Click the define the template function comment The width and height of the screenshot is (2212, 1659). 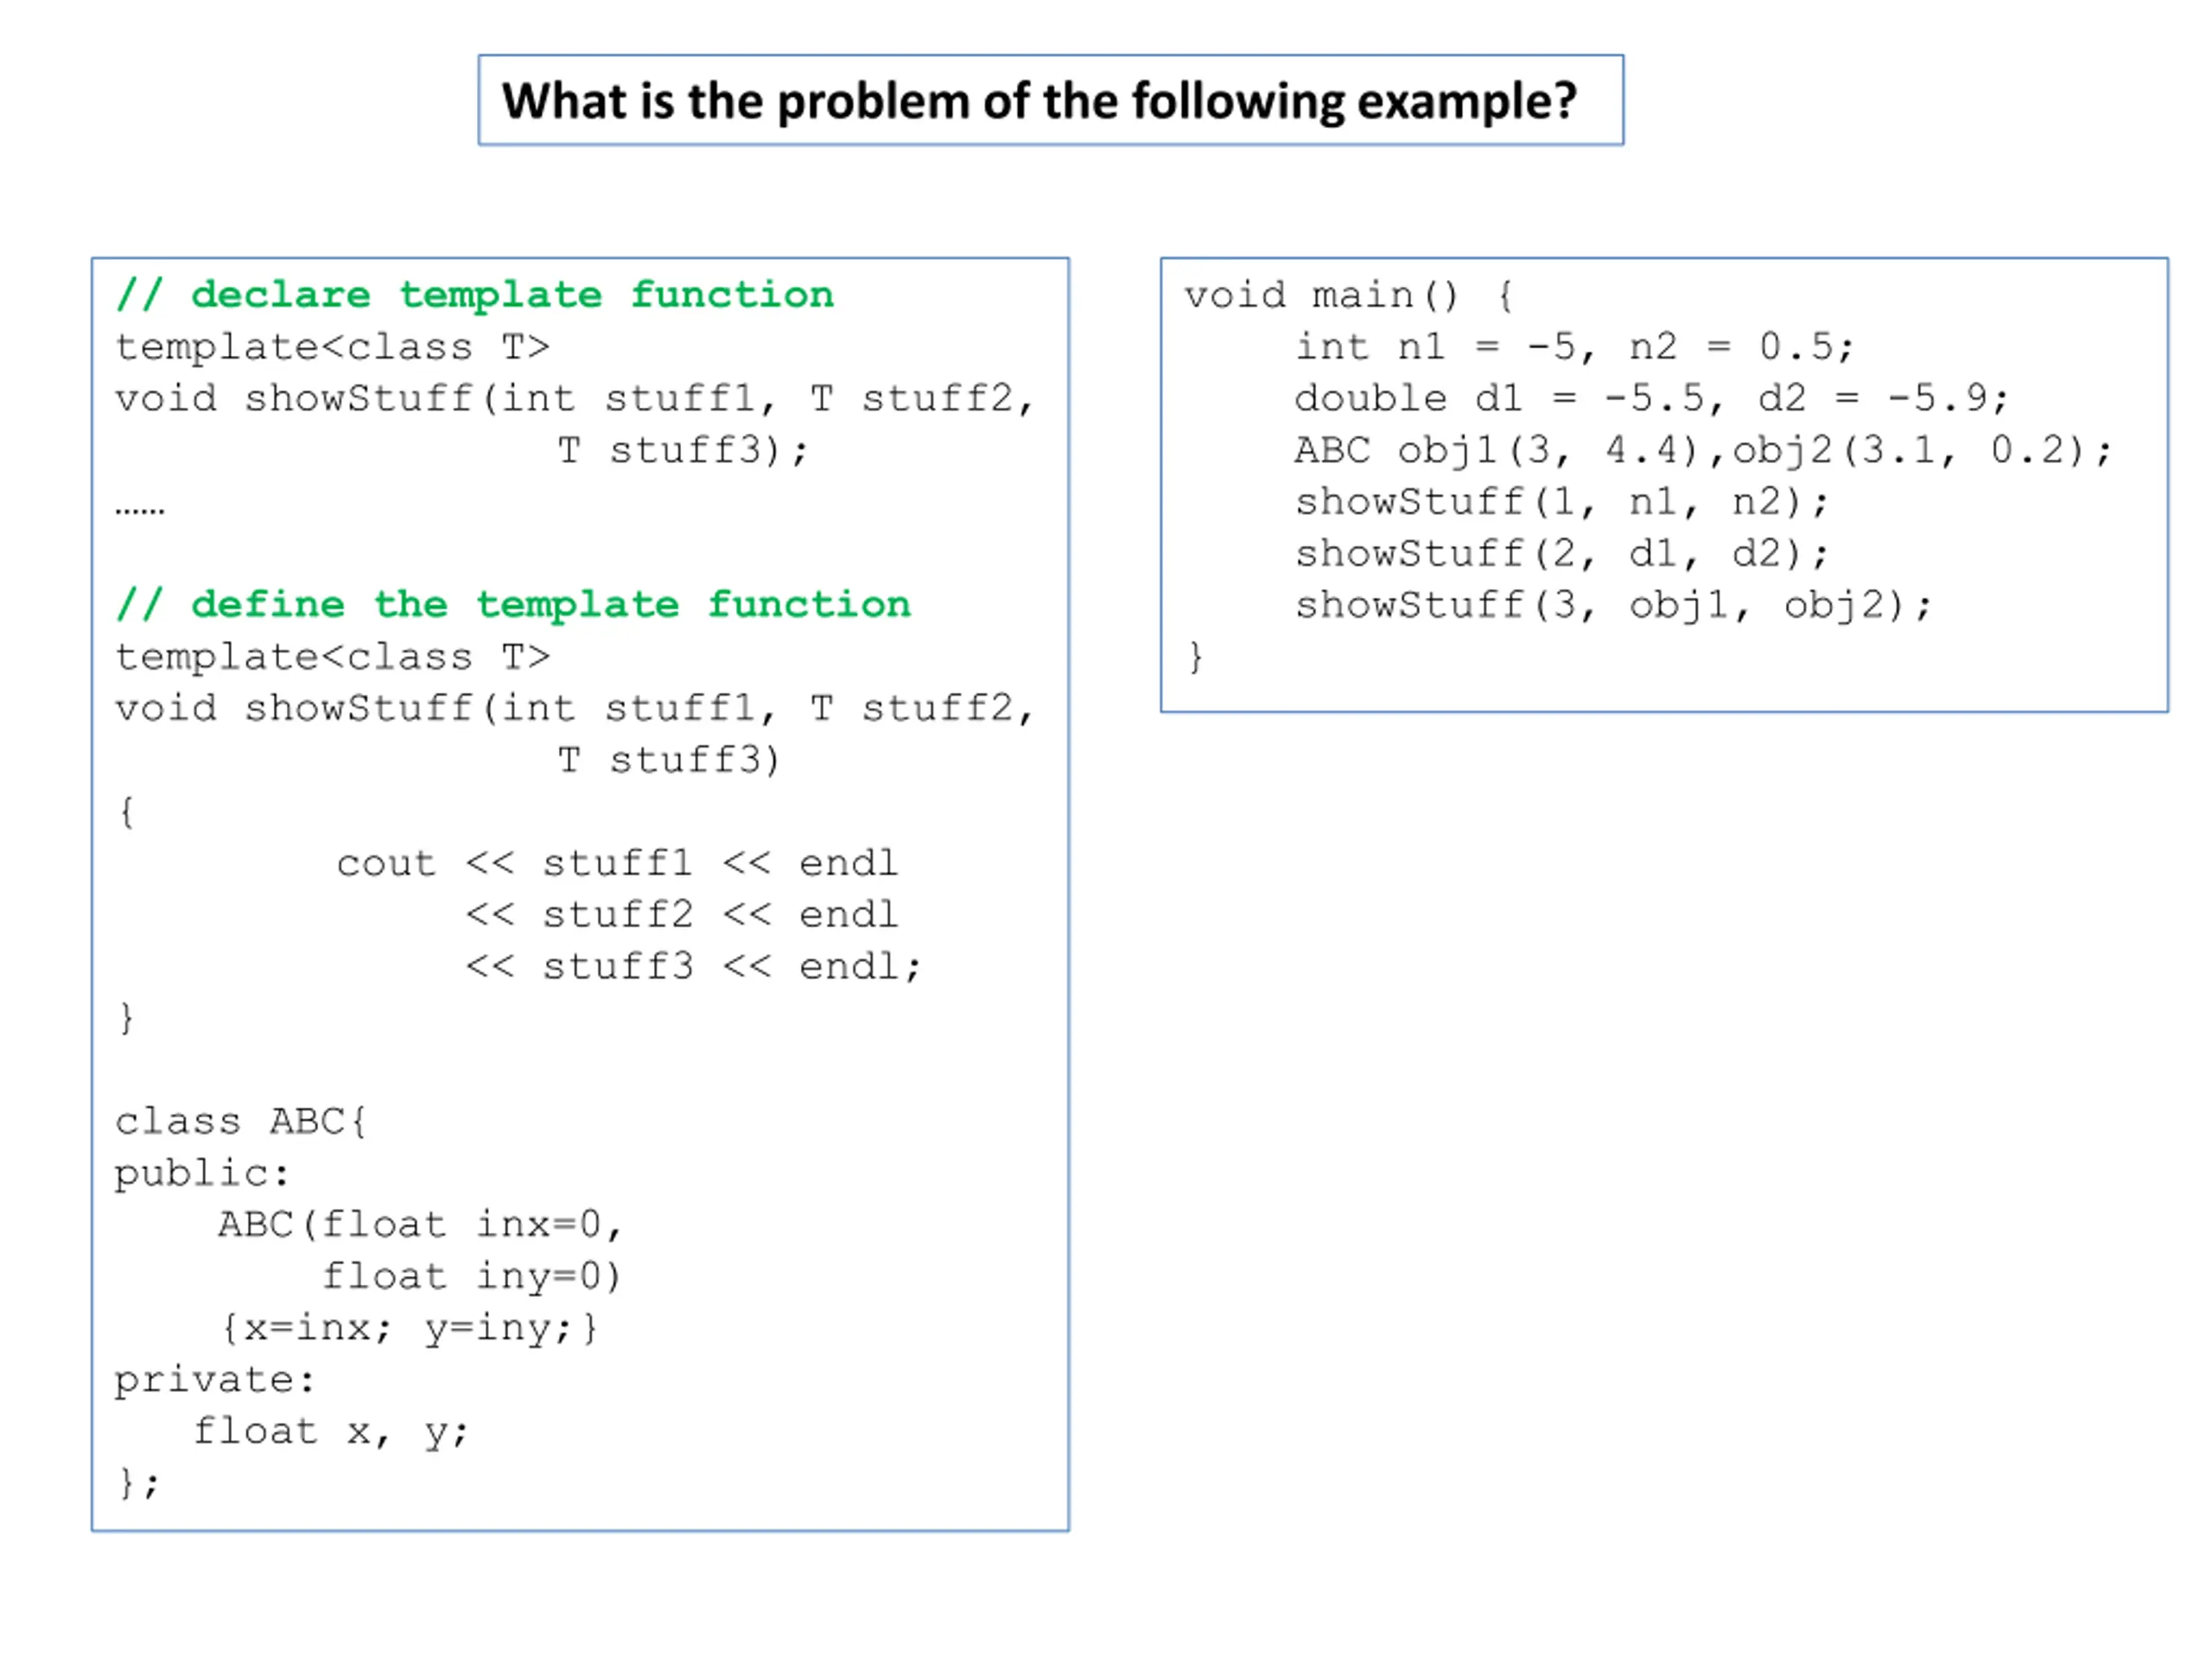click(x=513, y=605)
